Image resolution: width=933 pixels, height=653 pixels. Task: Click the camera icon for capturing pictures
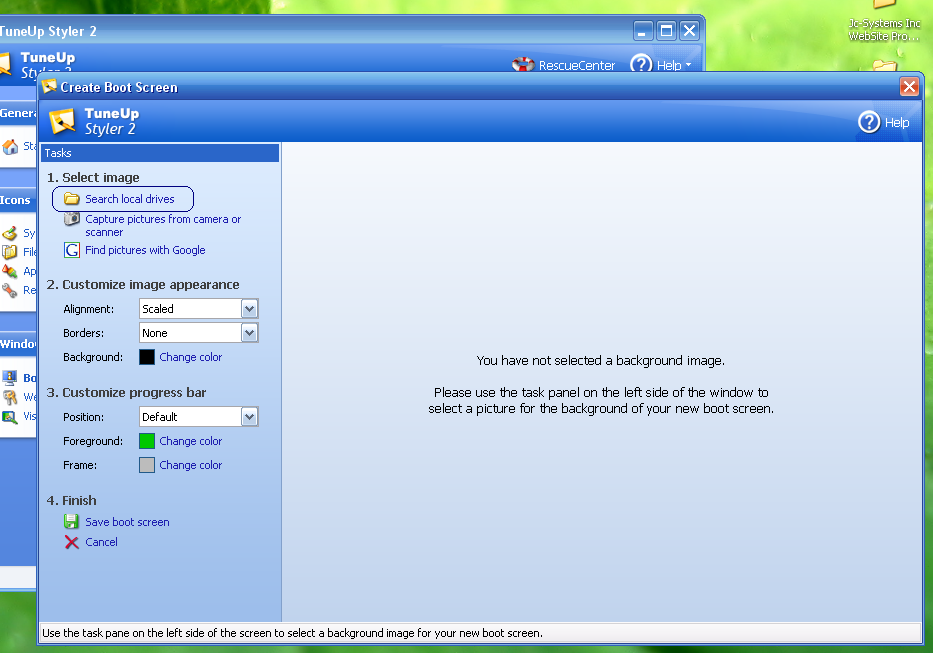pos(71,219)
